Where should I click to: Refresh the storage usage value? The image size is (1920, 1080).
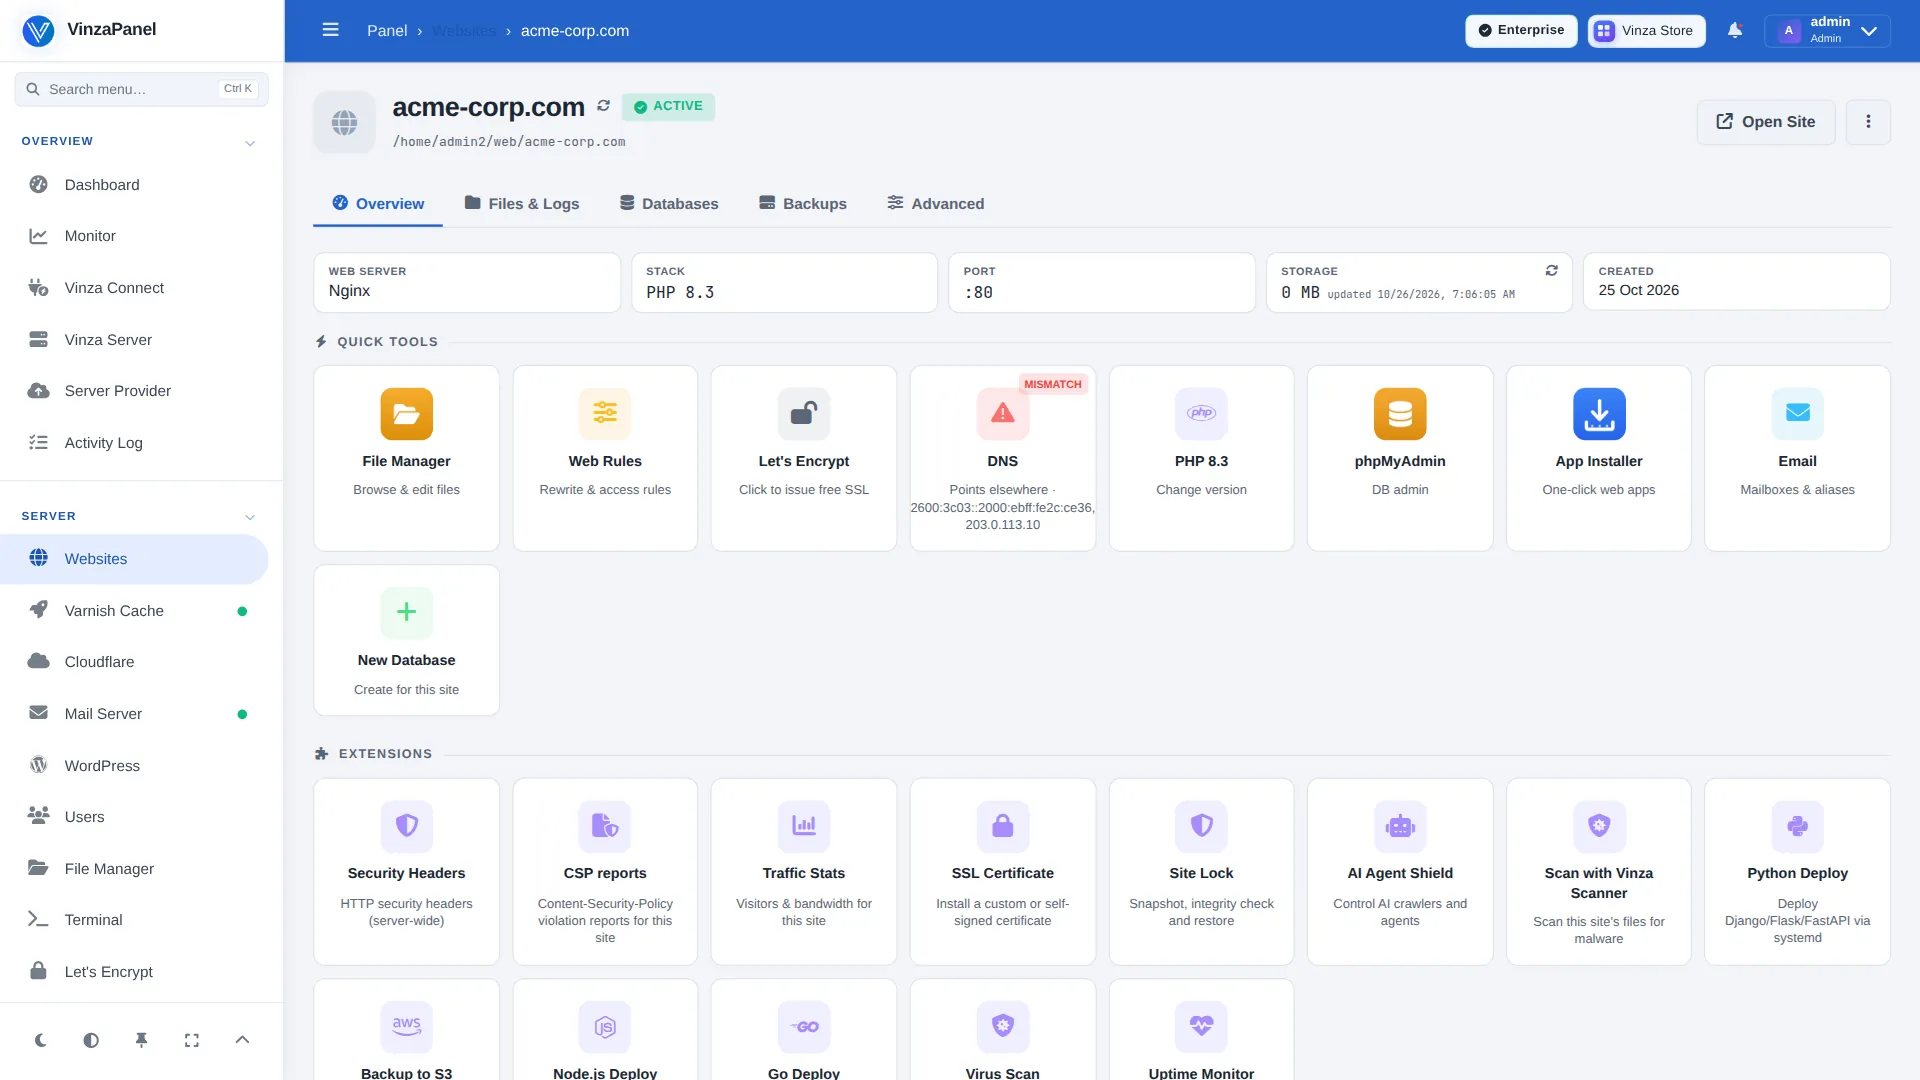[1551, 271]
